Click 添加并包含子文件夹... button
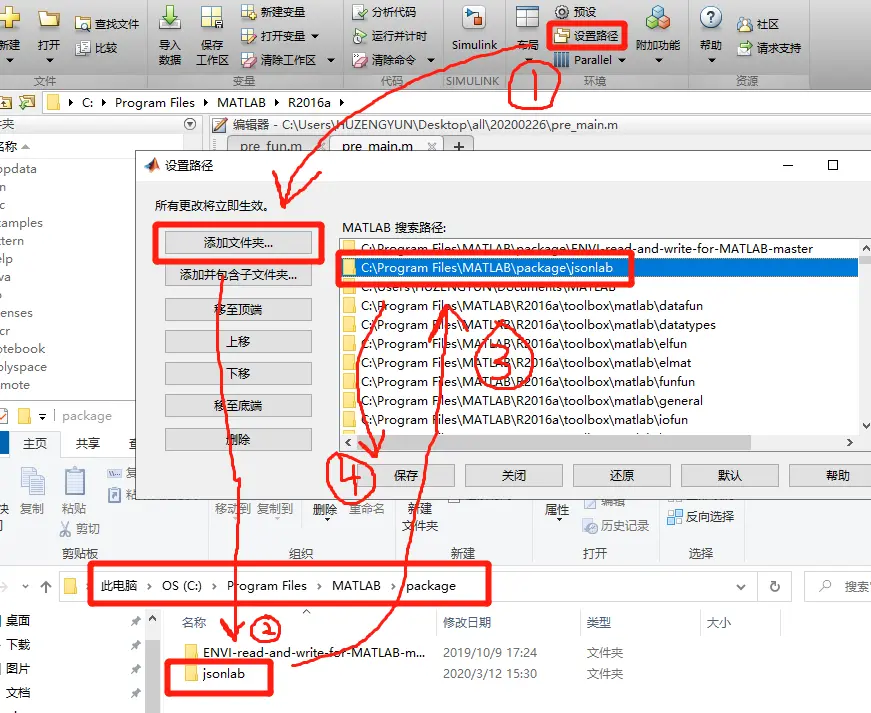 (238, 275)
